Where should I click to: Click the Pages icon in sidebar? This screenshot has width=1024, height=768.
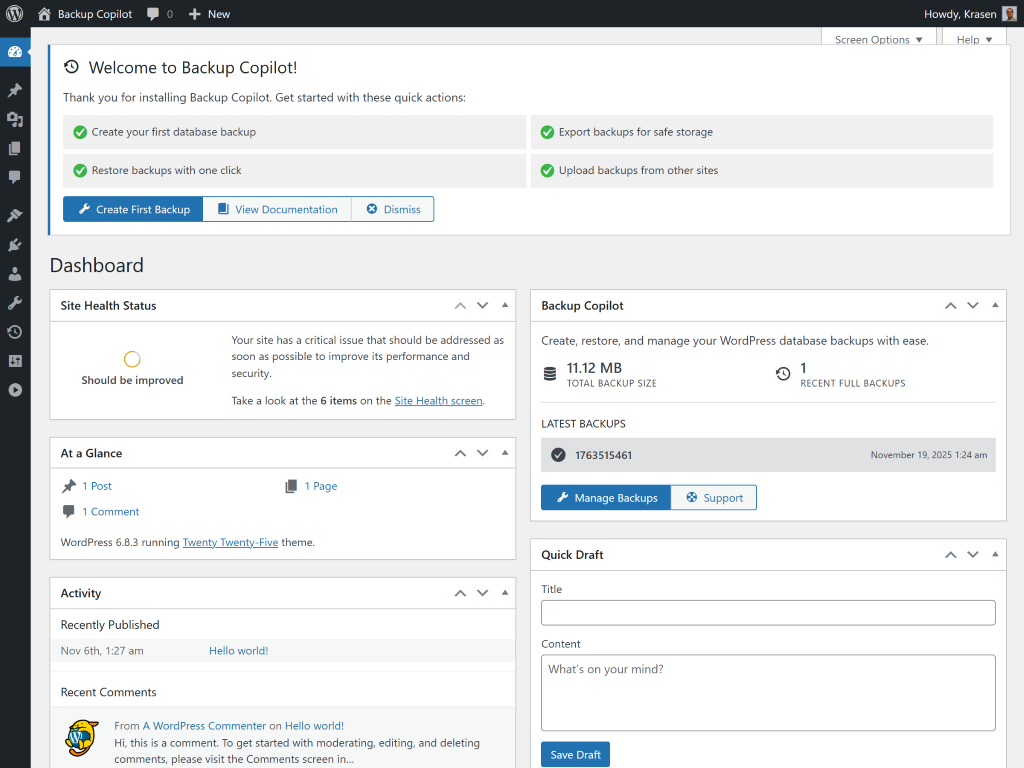pos(15,148)
